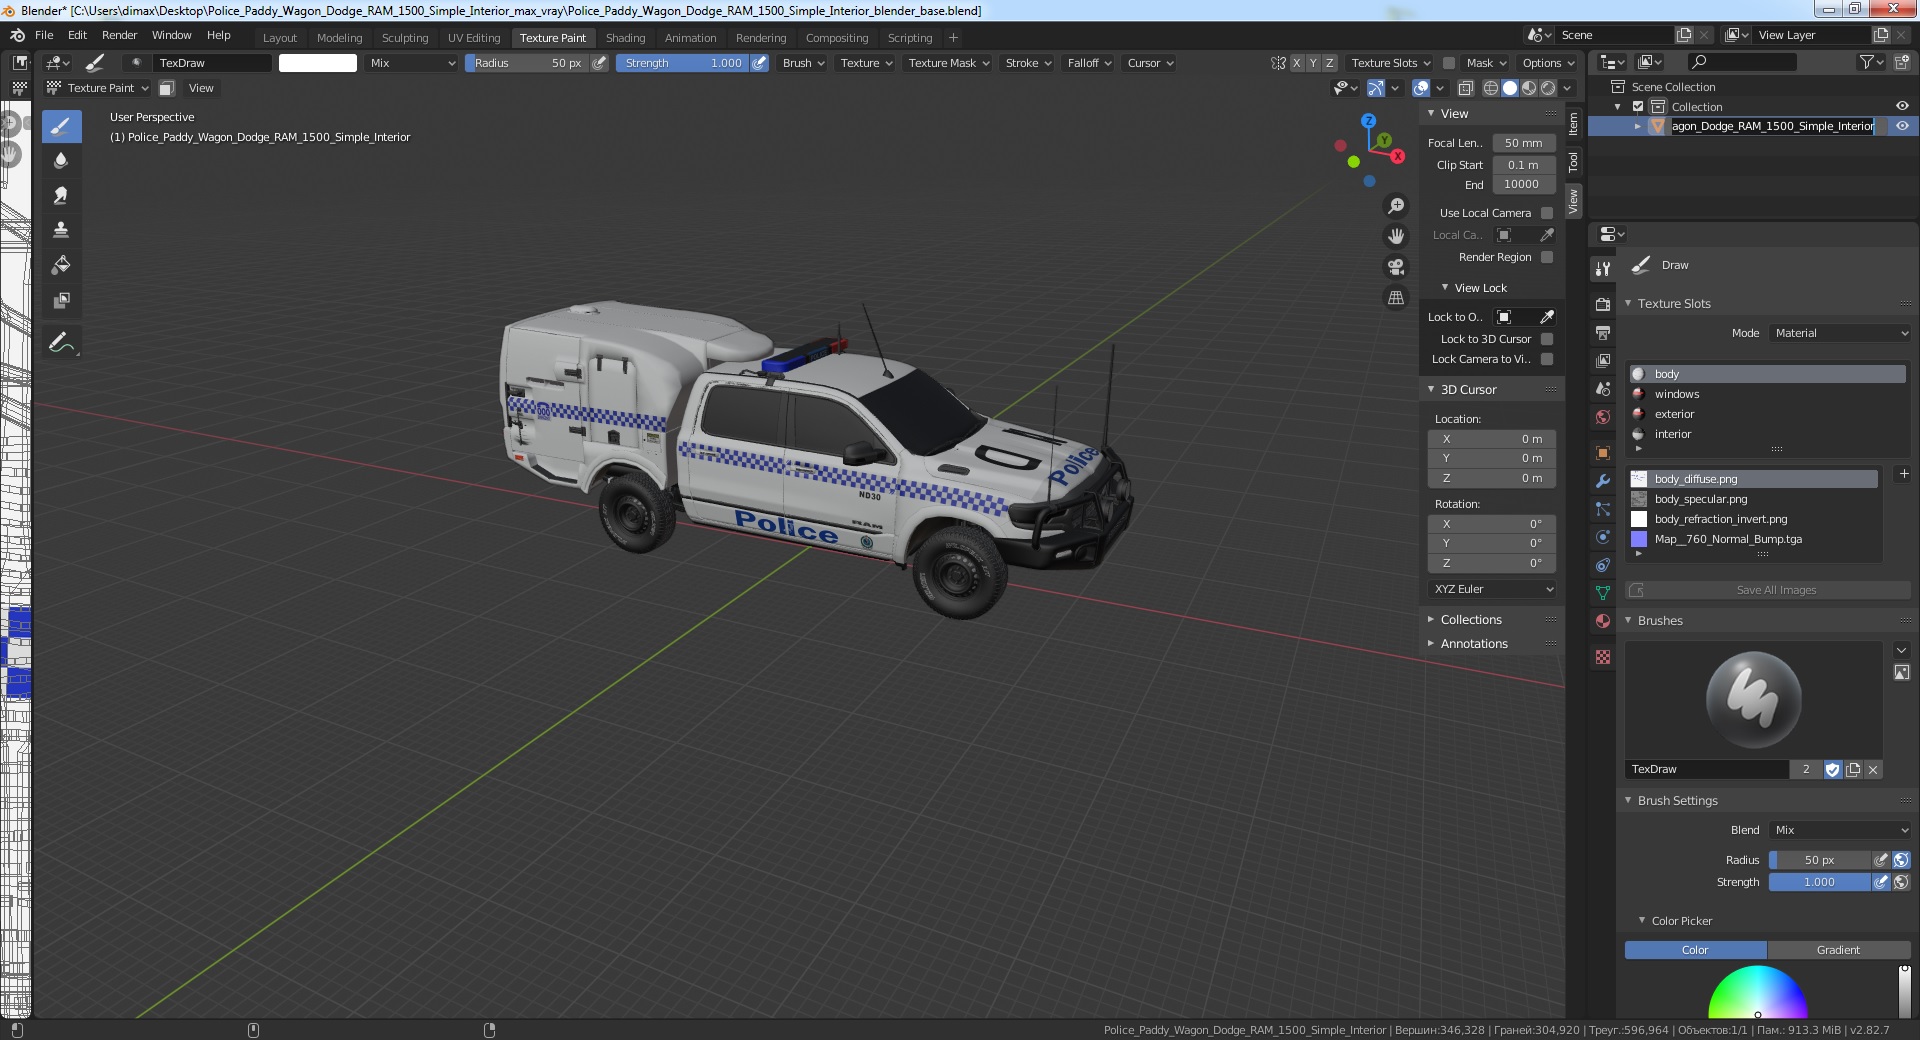Open the Particles properties tab
The width and height of the screenshot is (1920, 1040).
point(1603,509)
